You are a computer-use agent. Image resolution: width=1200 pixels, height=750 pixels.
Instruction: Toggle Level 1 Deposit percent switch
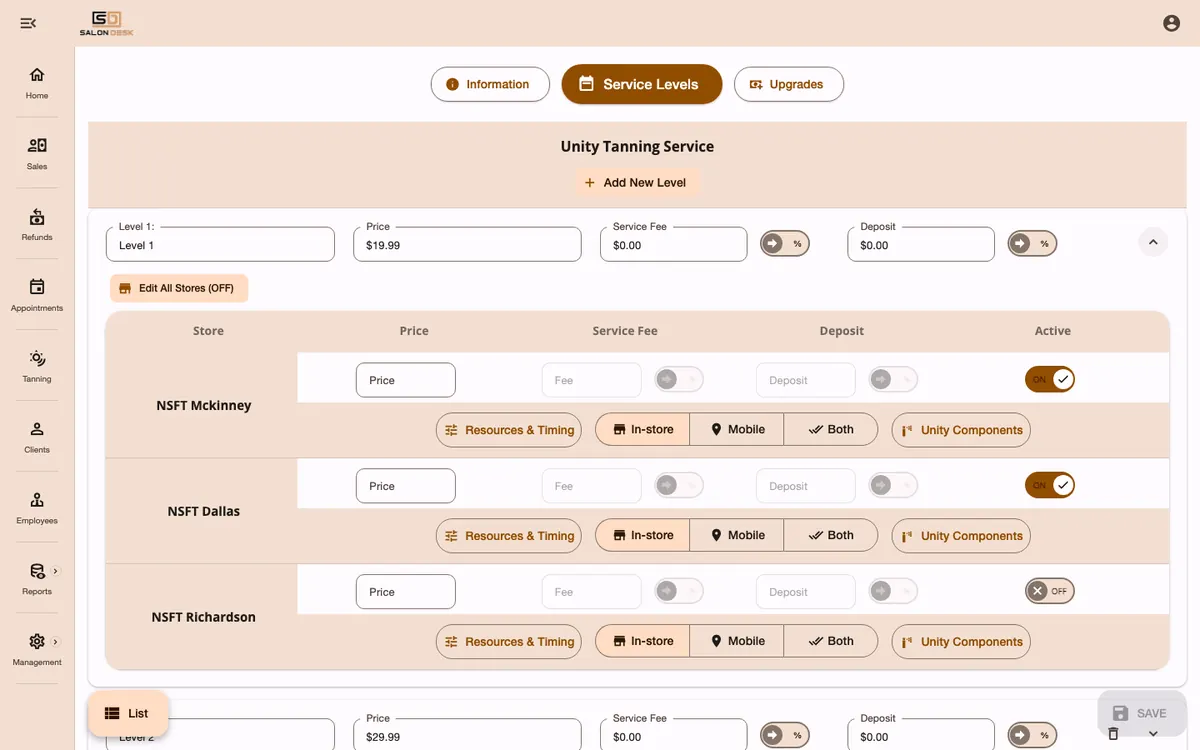pos(1032,243)
